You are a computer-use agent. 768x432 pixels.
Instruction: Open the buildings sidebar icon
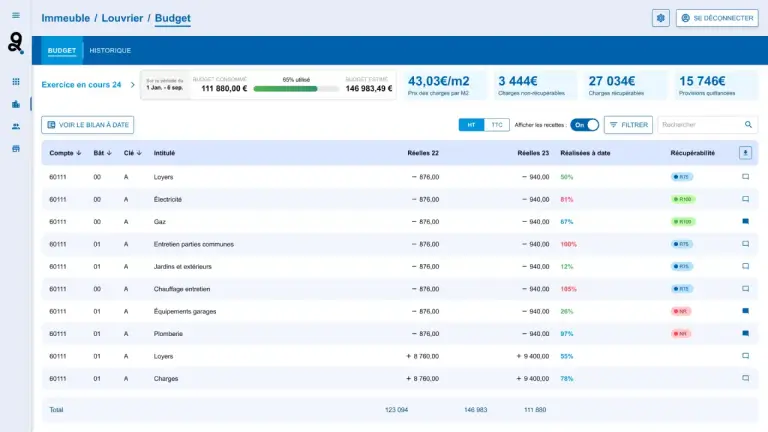click(16, 104)
